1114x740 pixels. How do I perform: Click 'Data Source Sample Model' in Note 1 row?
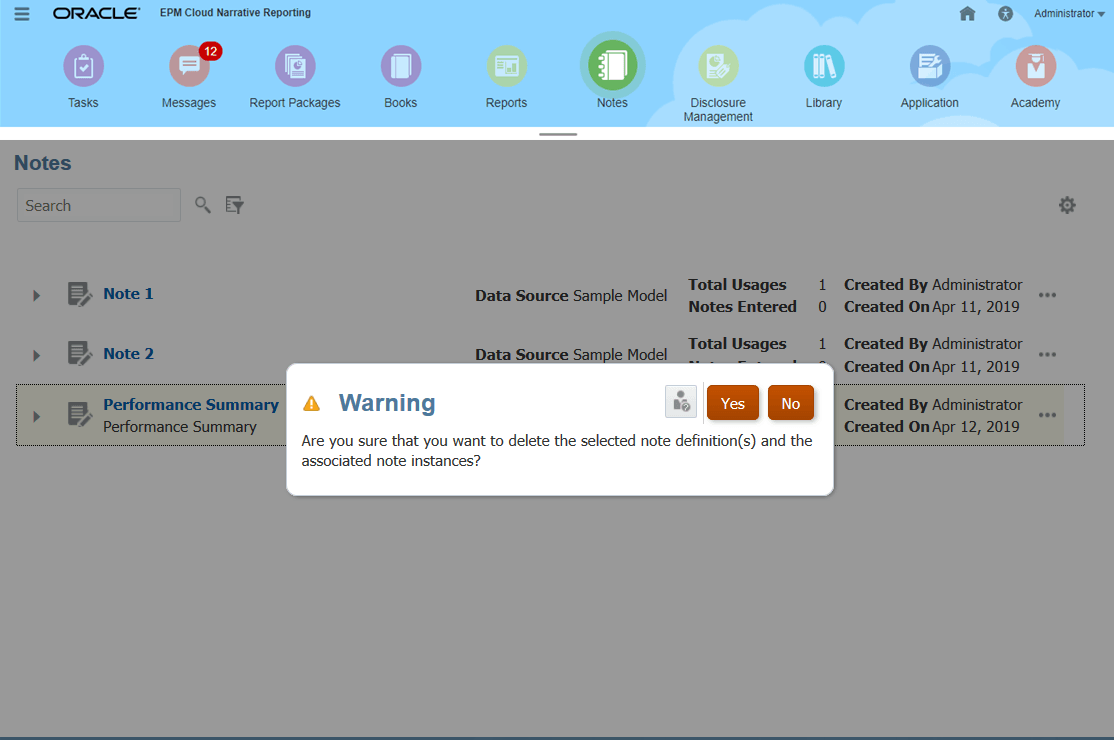pyautogui.click(x=571, y=295)
